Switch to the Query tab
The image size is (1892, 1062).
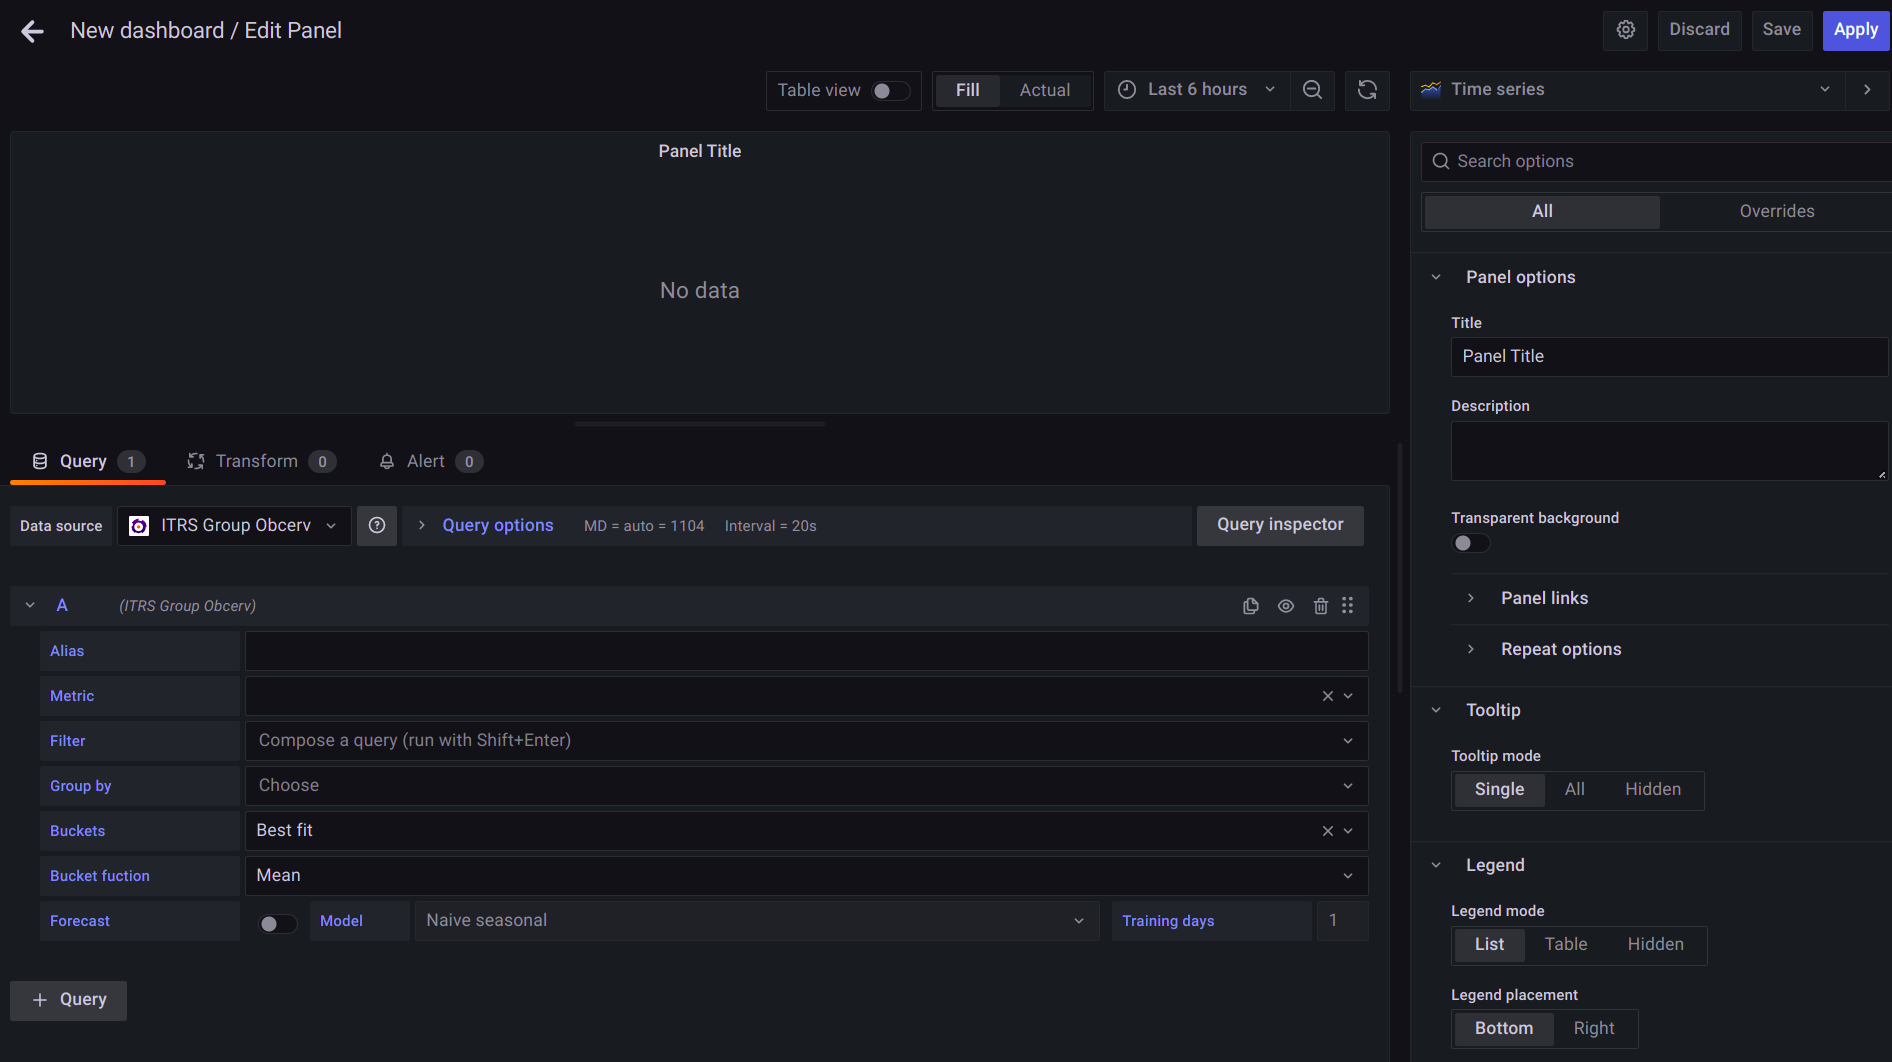(88, 461)
